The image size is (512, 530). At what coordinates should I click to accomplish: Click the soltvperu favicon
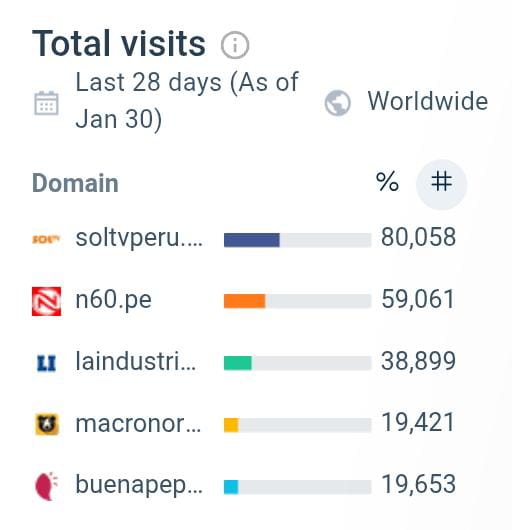click(46, 239)
